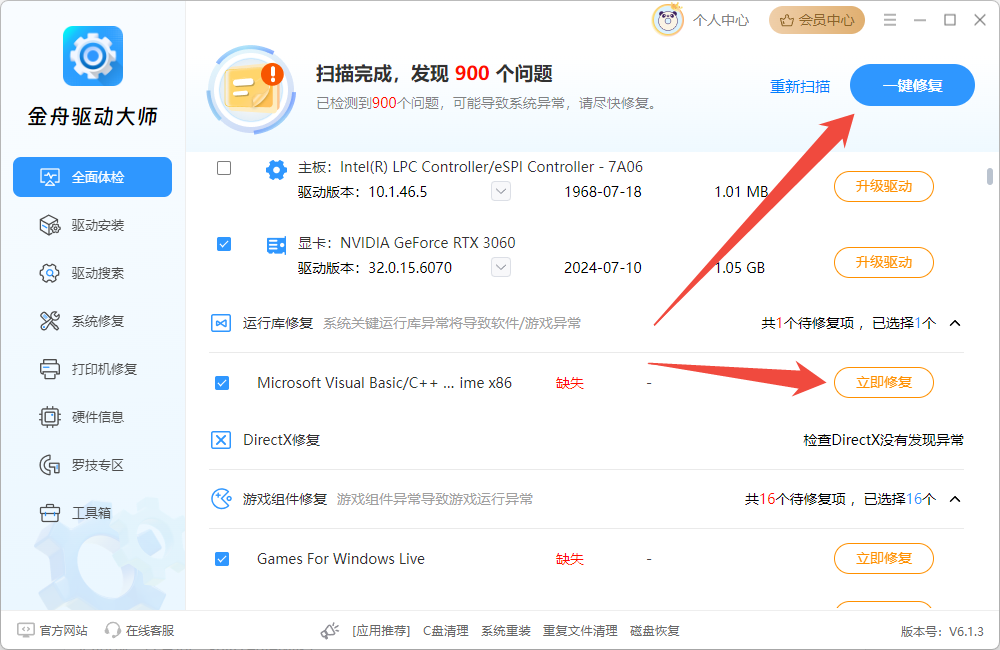Open the hamburger main menu icon
Viewport: 1000px width, 650px height.
890,20
